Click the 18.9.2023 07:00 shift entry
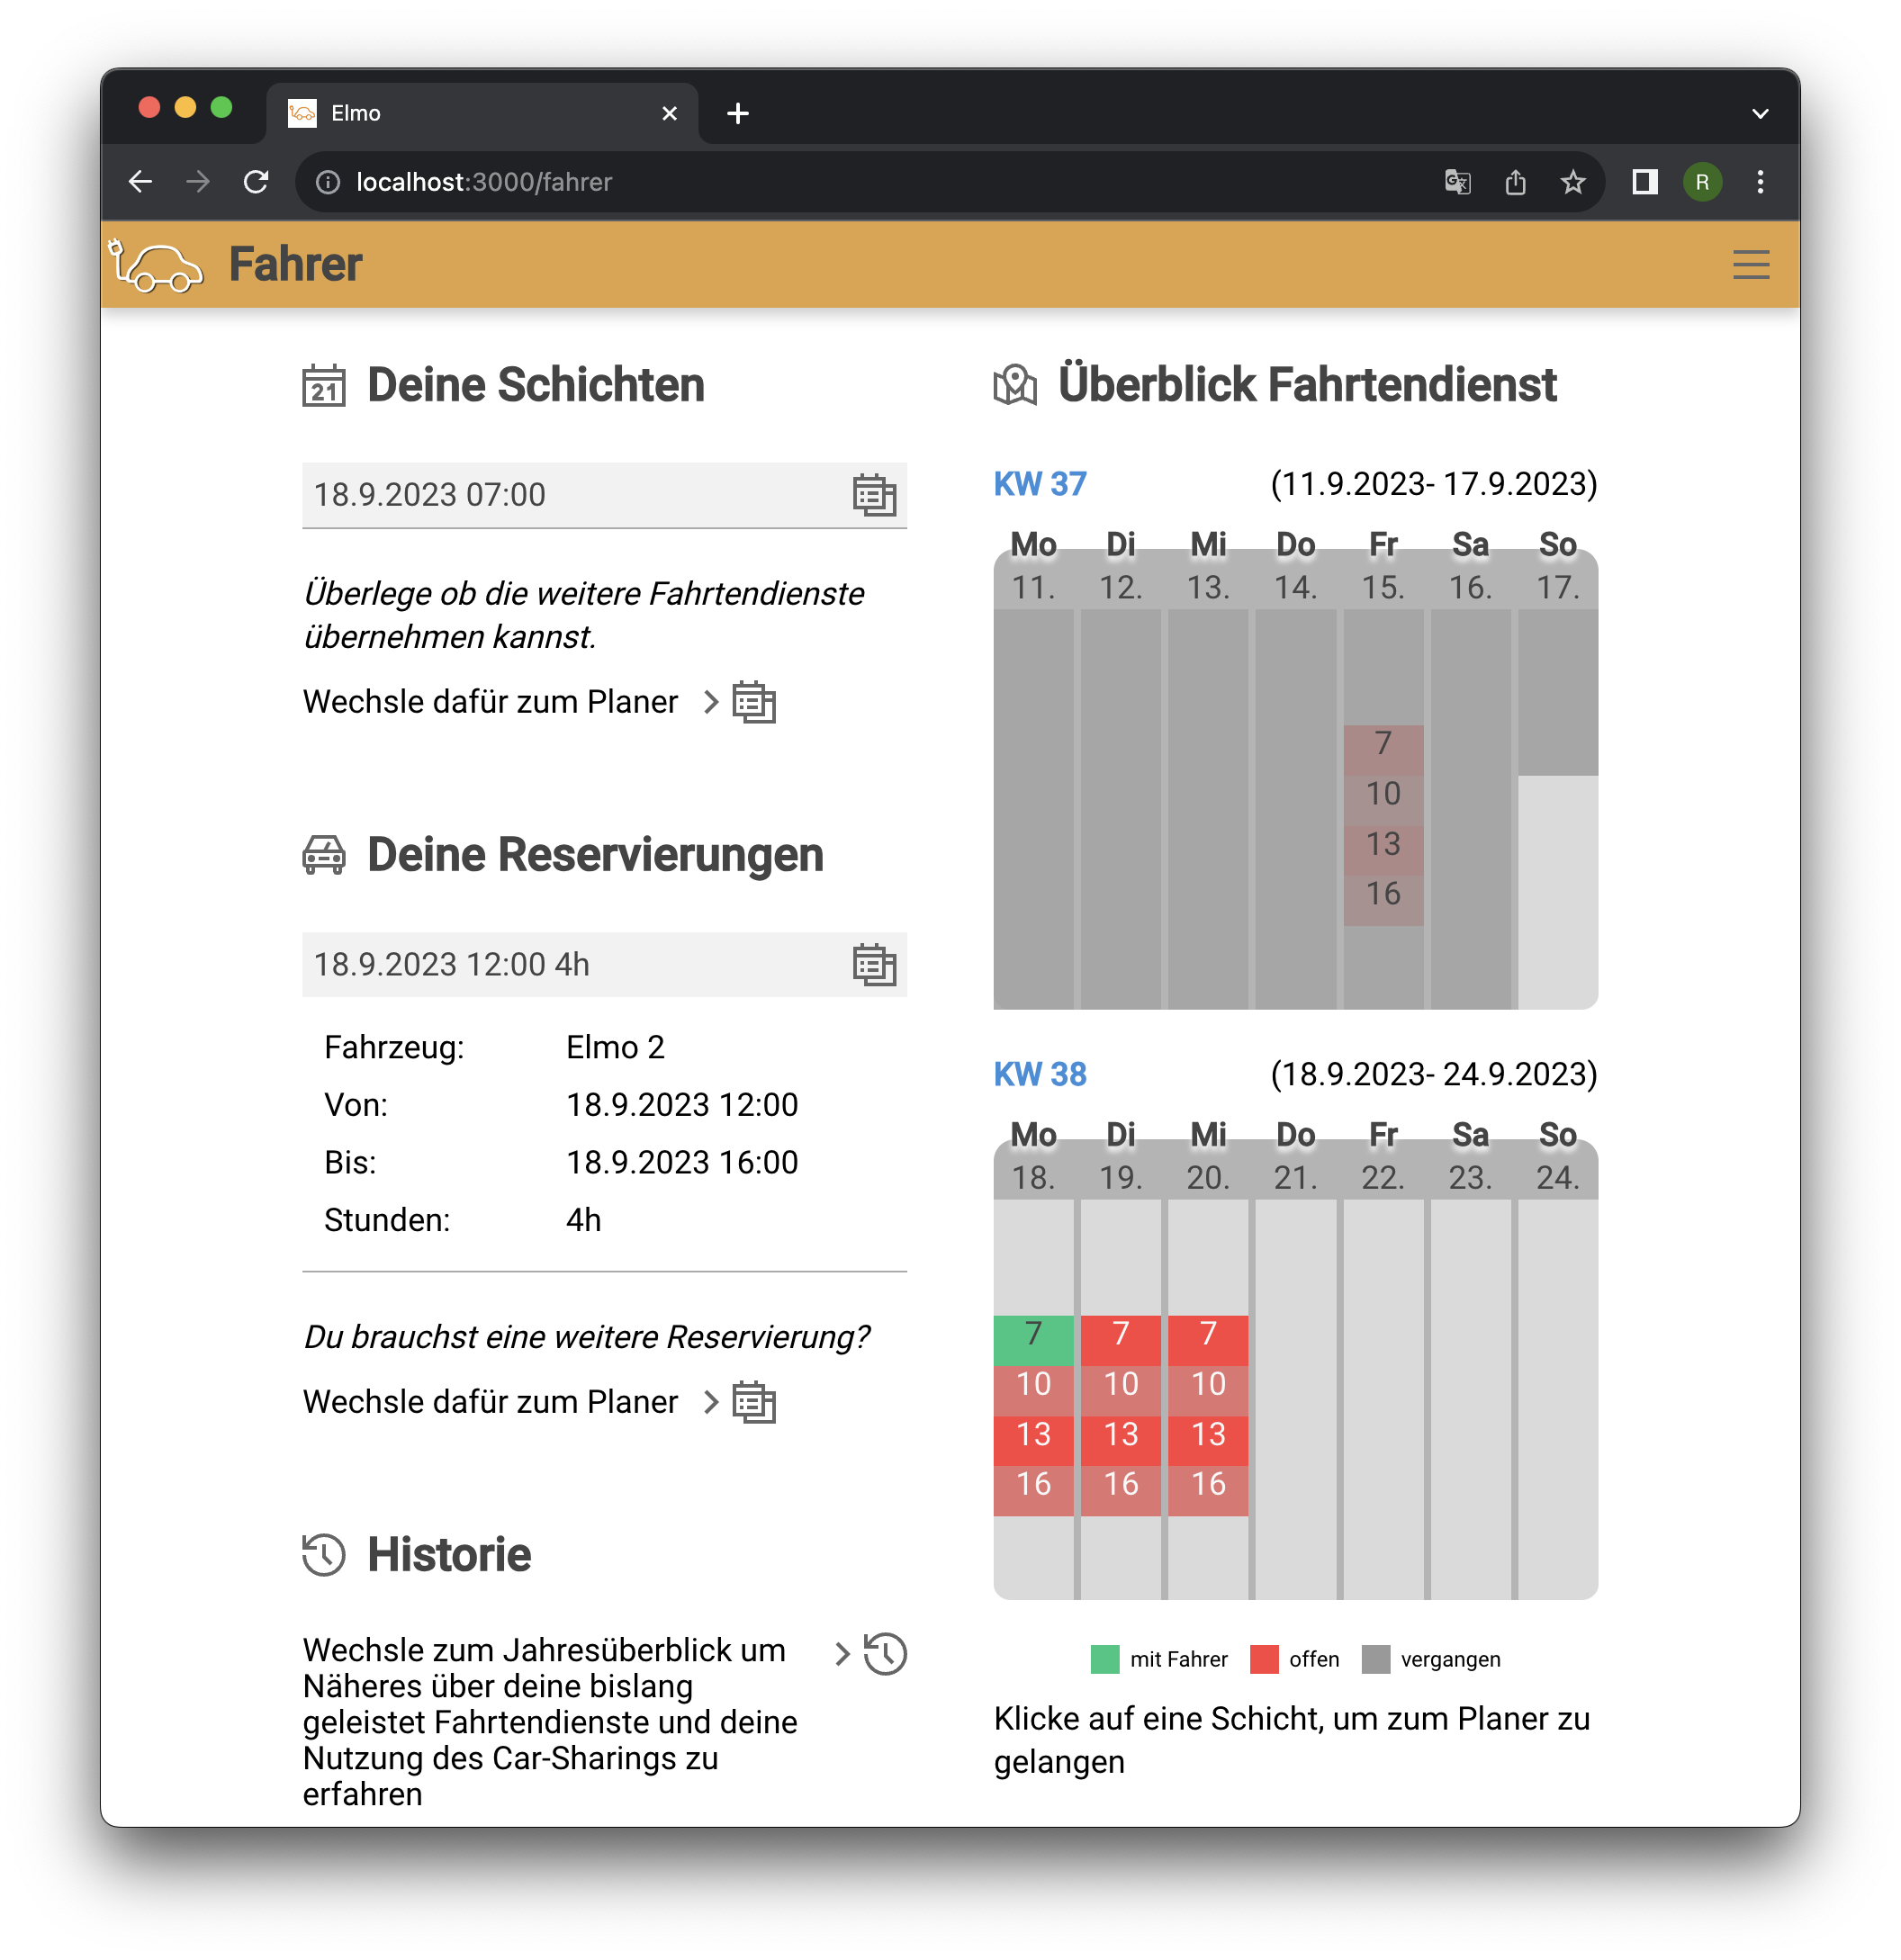This screenshot has height=1960, width=1901. pyautogui.click(x=604, y=495)
